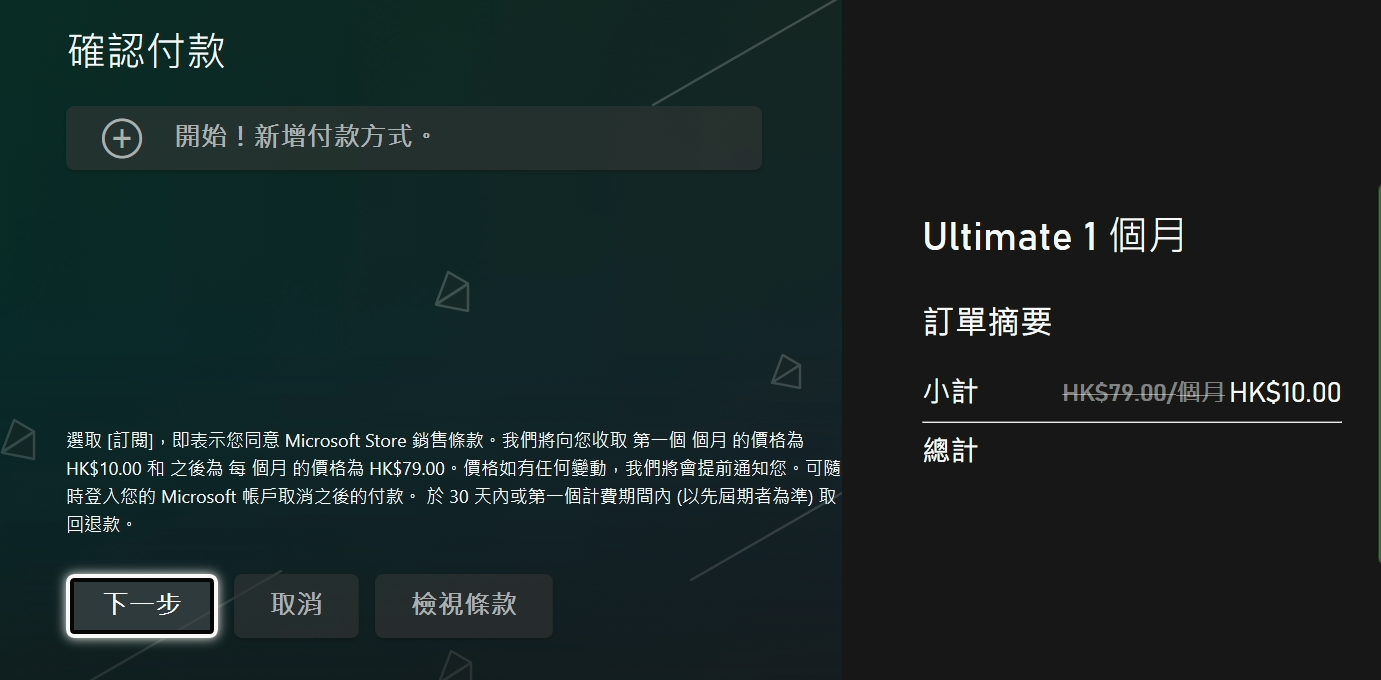1381x680 pixels.
Task: Click the divider line under 小計
Action: (x=1130, y=421)
